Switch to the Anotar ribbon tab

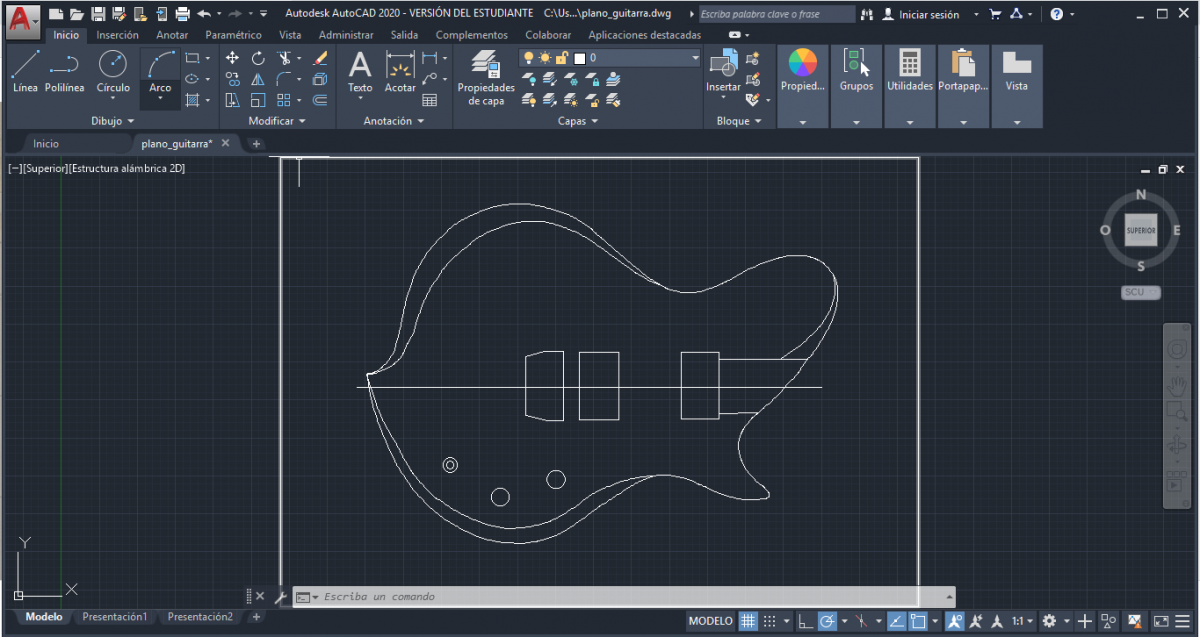(171, 35)
